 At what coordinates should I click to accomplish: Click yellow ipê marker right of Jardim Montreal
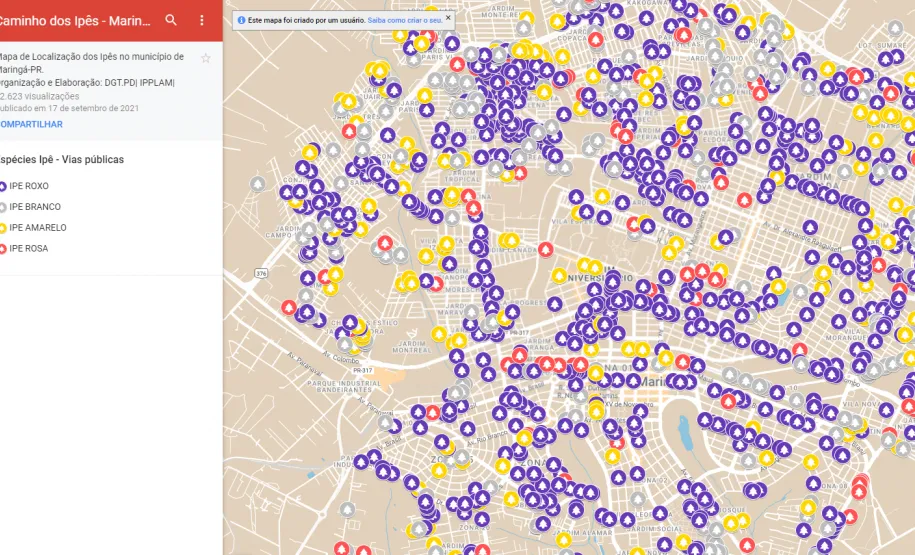[438, 334]
